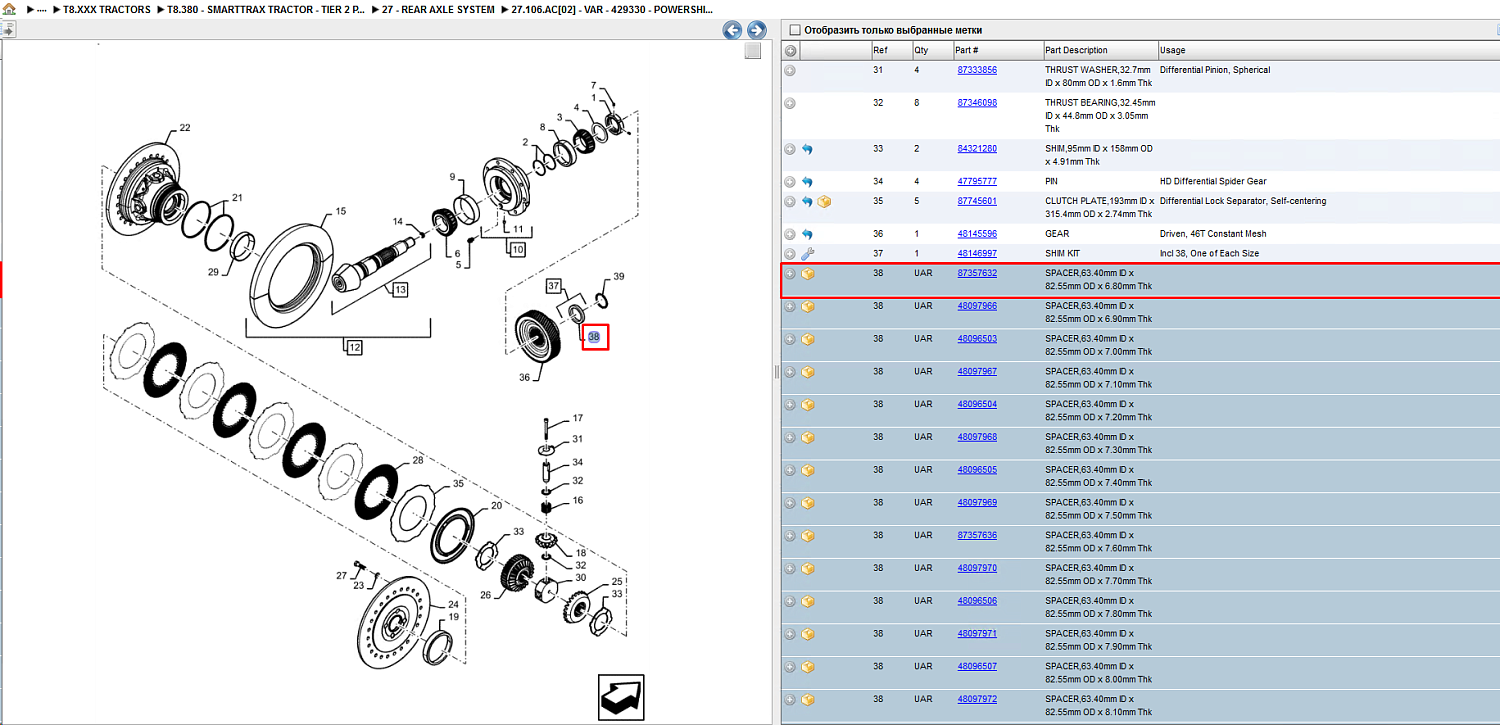Viewport: 1500px width, 725px height.
Task: Open part number link 87745601
Action: pos(977,201)
